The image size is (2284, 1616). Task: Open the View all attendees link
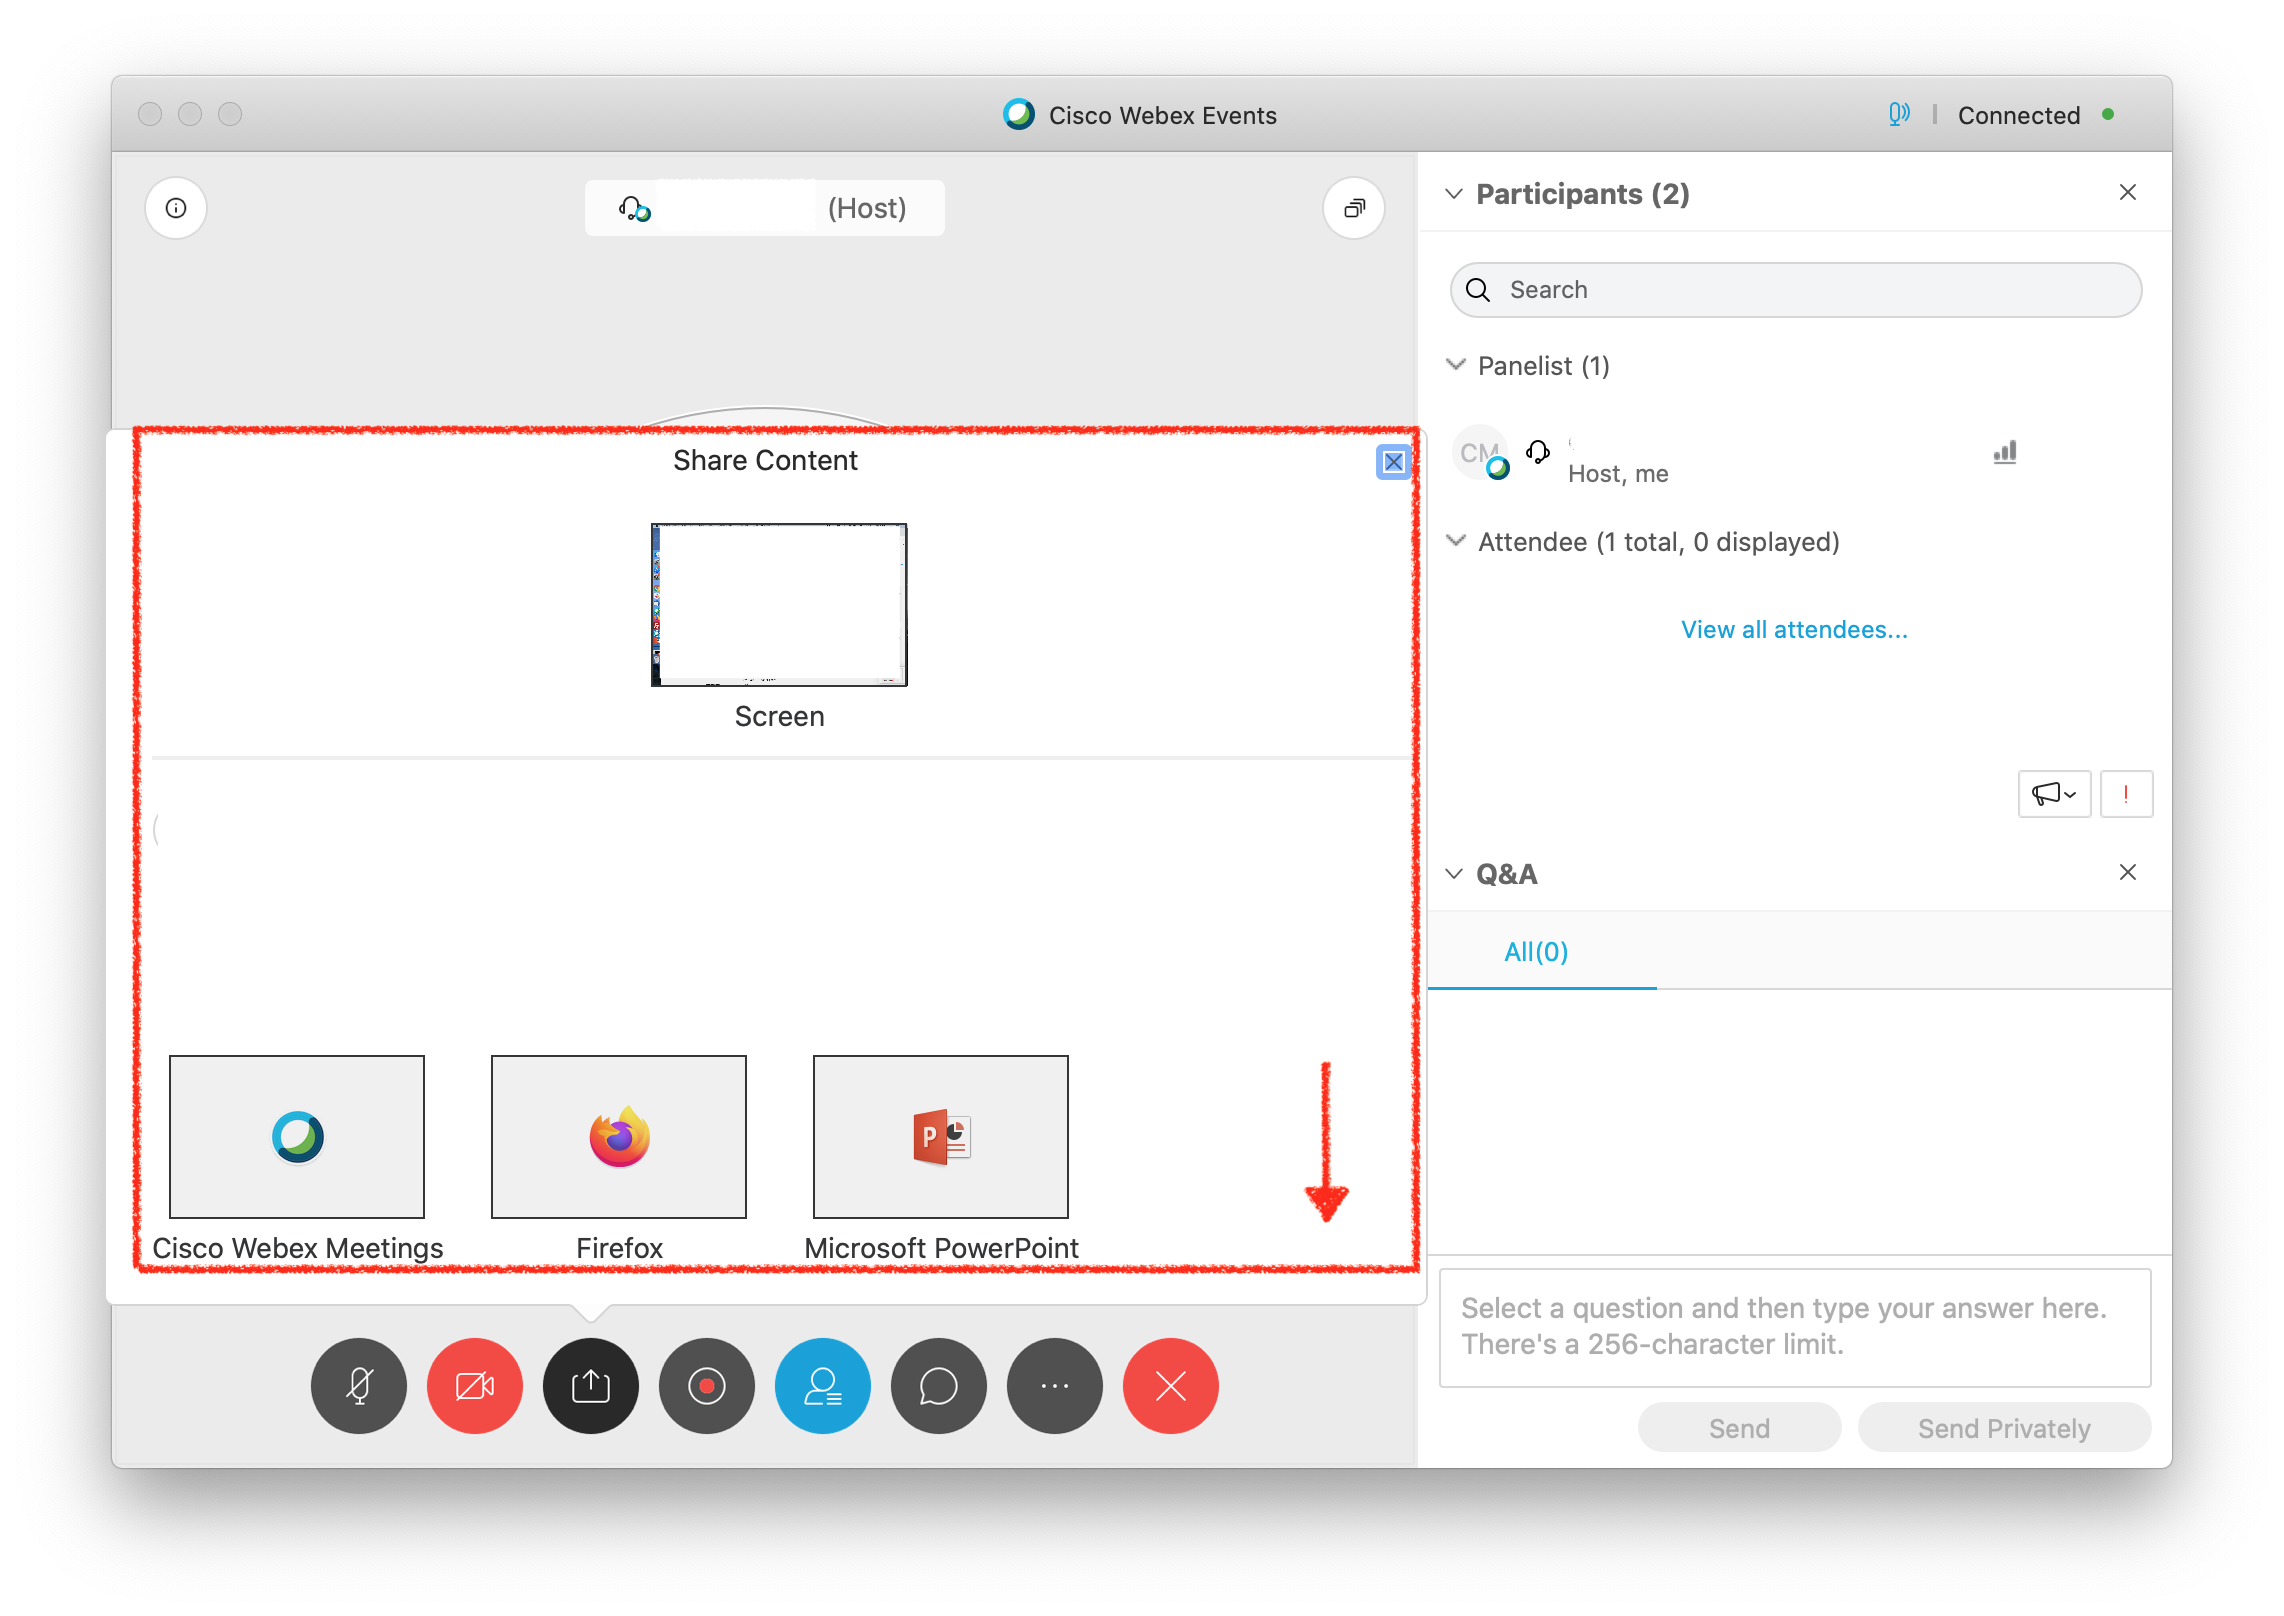(x=1794, y=630)
